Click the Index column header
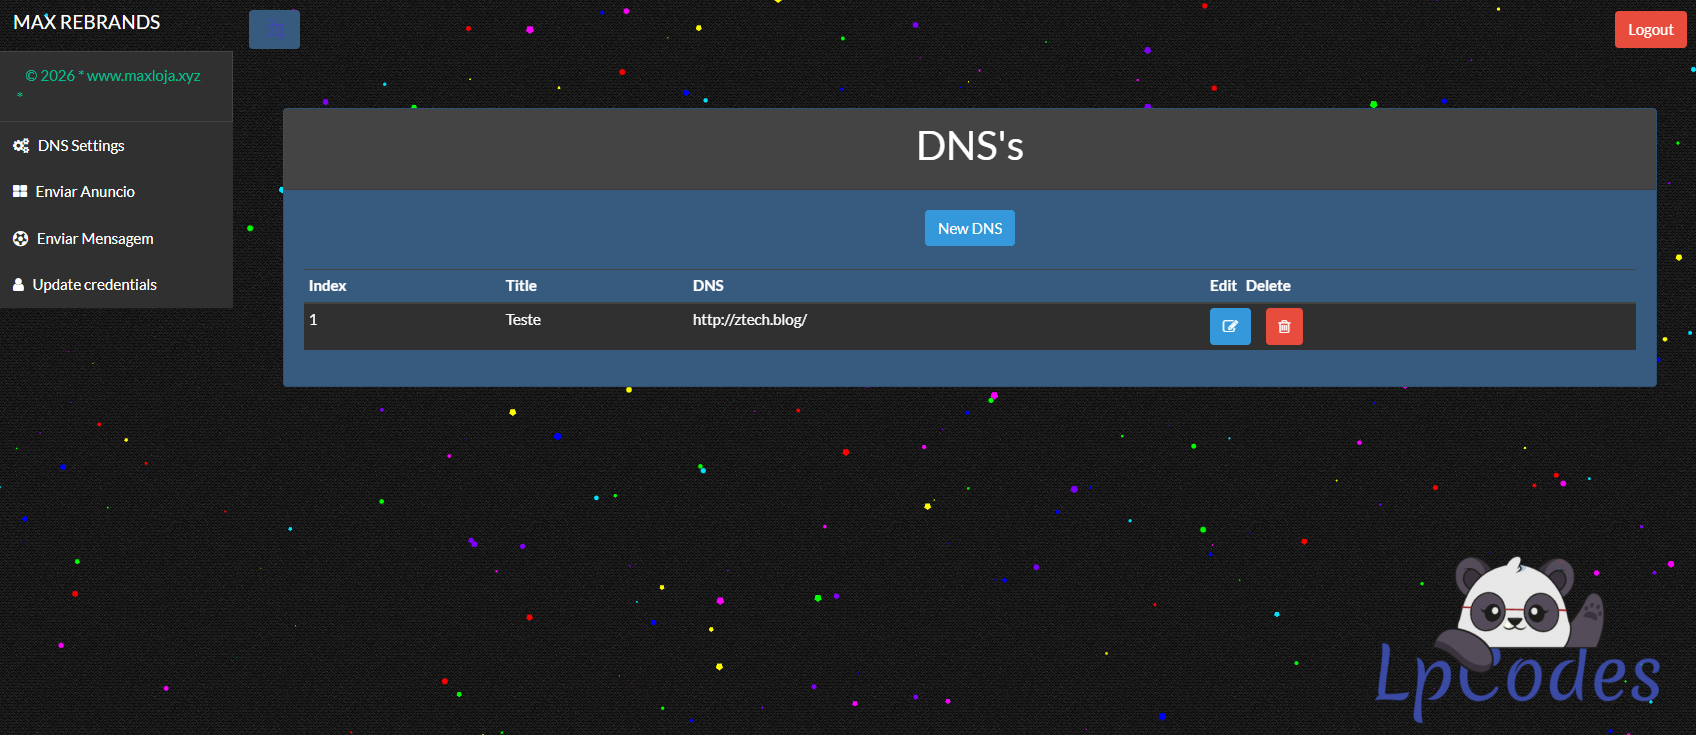Screen dimensions: 1696x735 [x=327, y=286]
